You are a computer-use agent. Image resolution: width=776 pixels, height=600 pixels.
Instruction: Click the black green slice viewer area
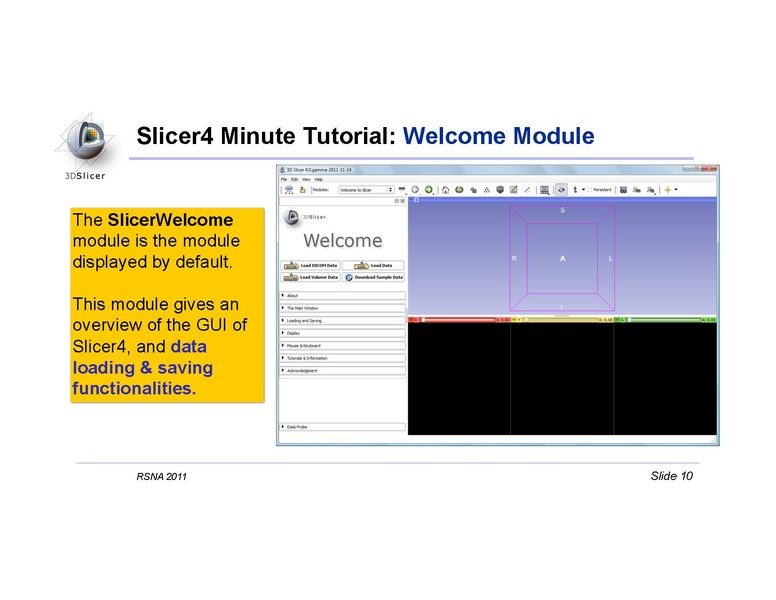(x=665, y=379)
